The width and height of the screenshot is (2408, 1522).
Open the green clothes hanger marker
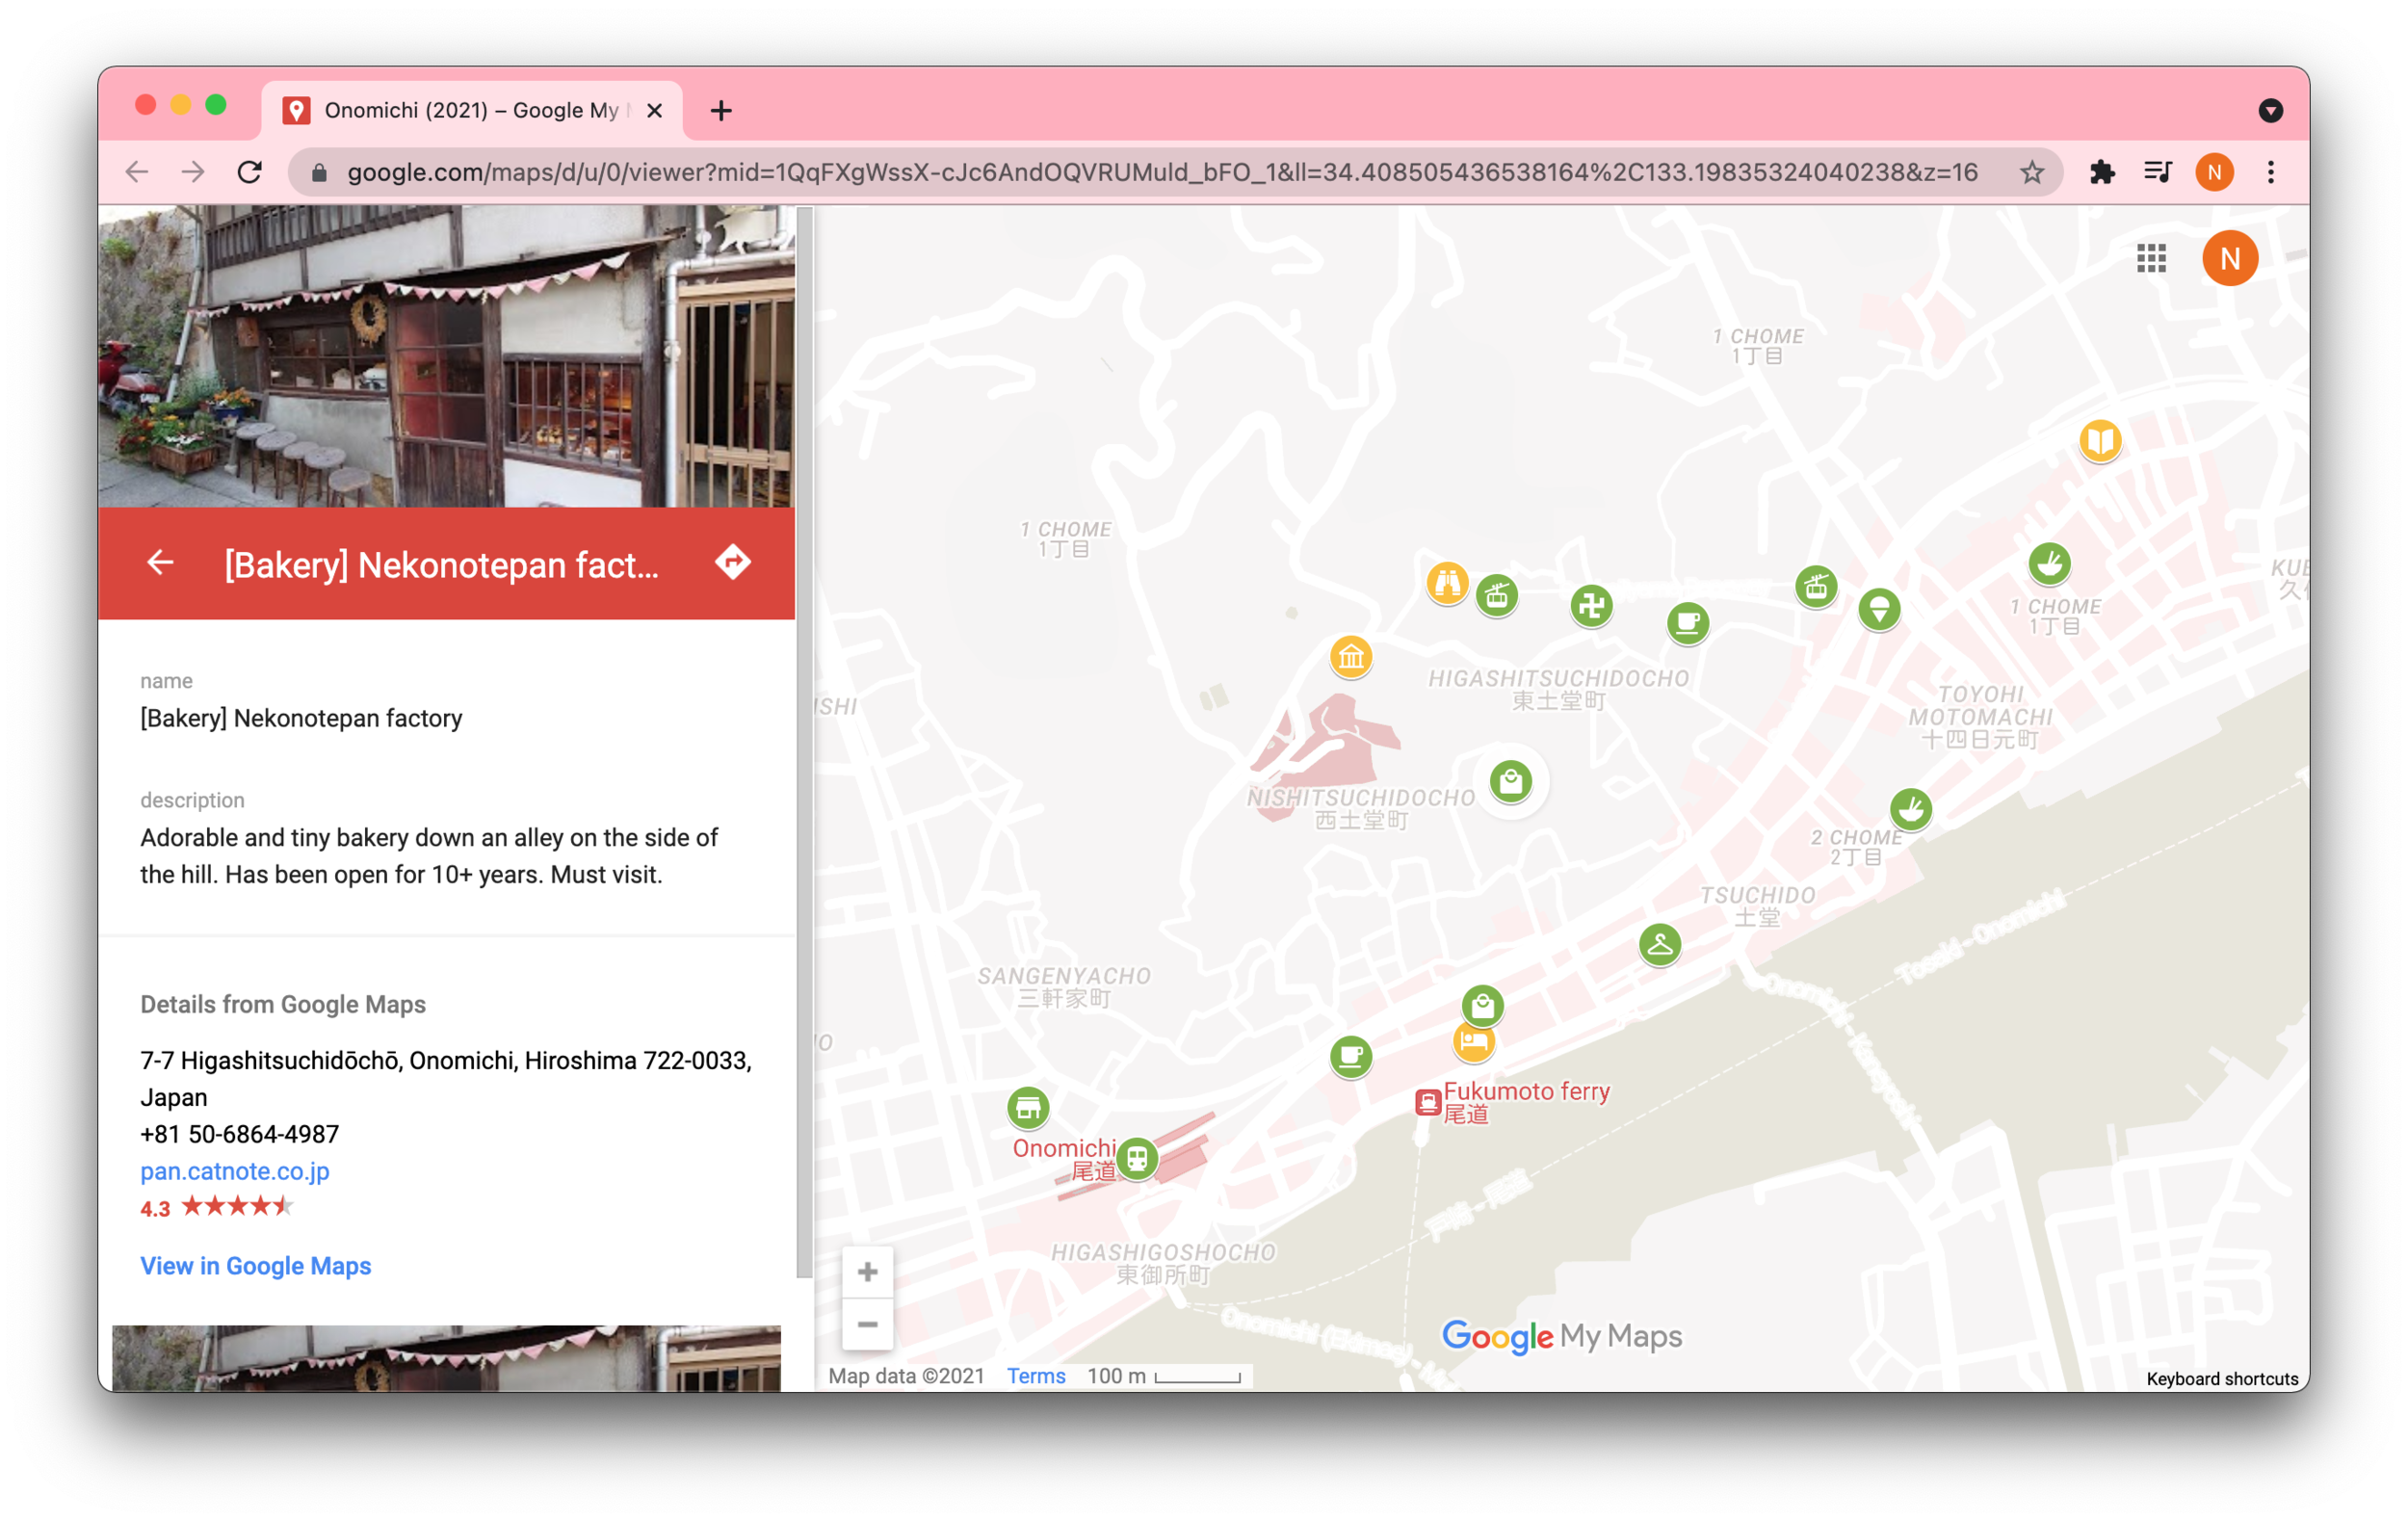pos(1660,944)
